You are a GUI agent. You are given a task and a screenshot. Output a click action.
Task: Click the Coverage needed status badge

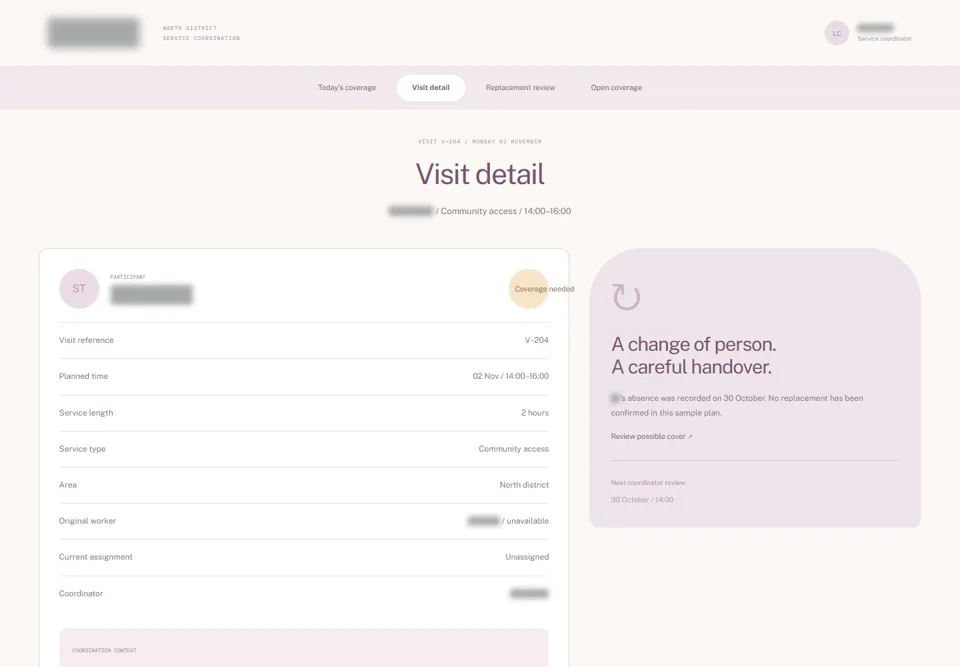tap(543, 289)
